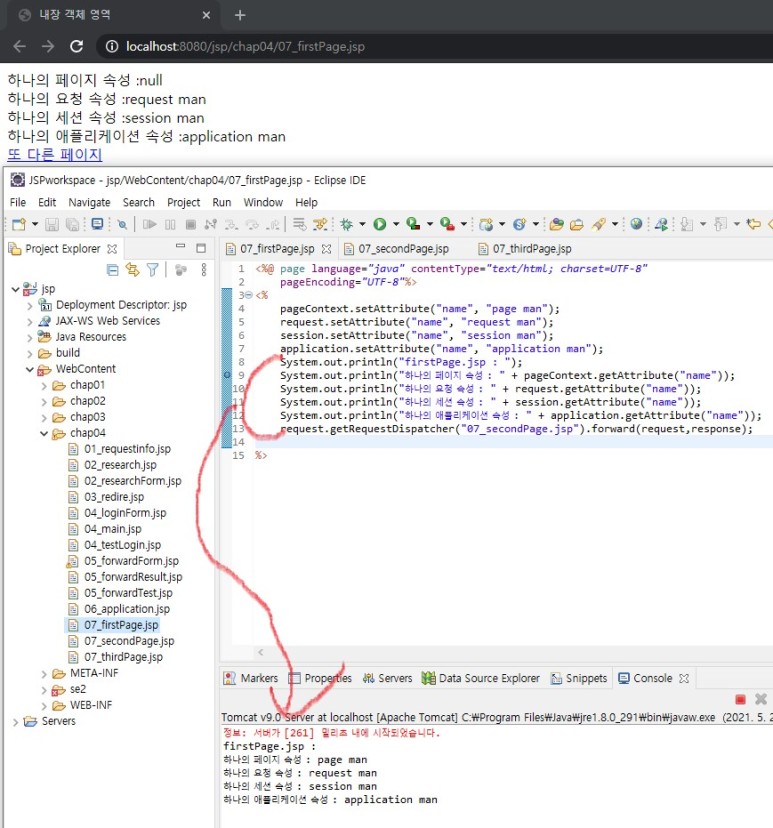The width and height of the screenshot is (773, 828).
Task: Click the editor horizontal scrollbar left arrow
Action: pyautogui.click(x=260, y=652)
